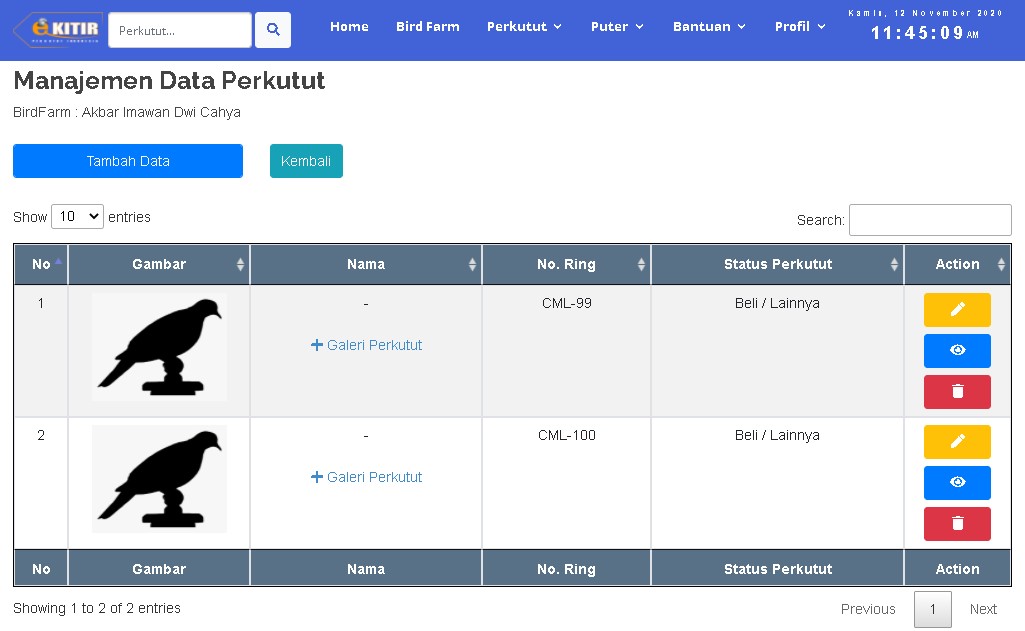1025x631 pixels.
Task: Click the magnifier search button in navbar
Action: point(273,30)
